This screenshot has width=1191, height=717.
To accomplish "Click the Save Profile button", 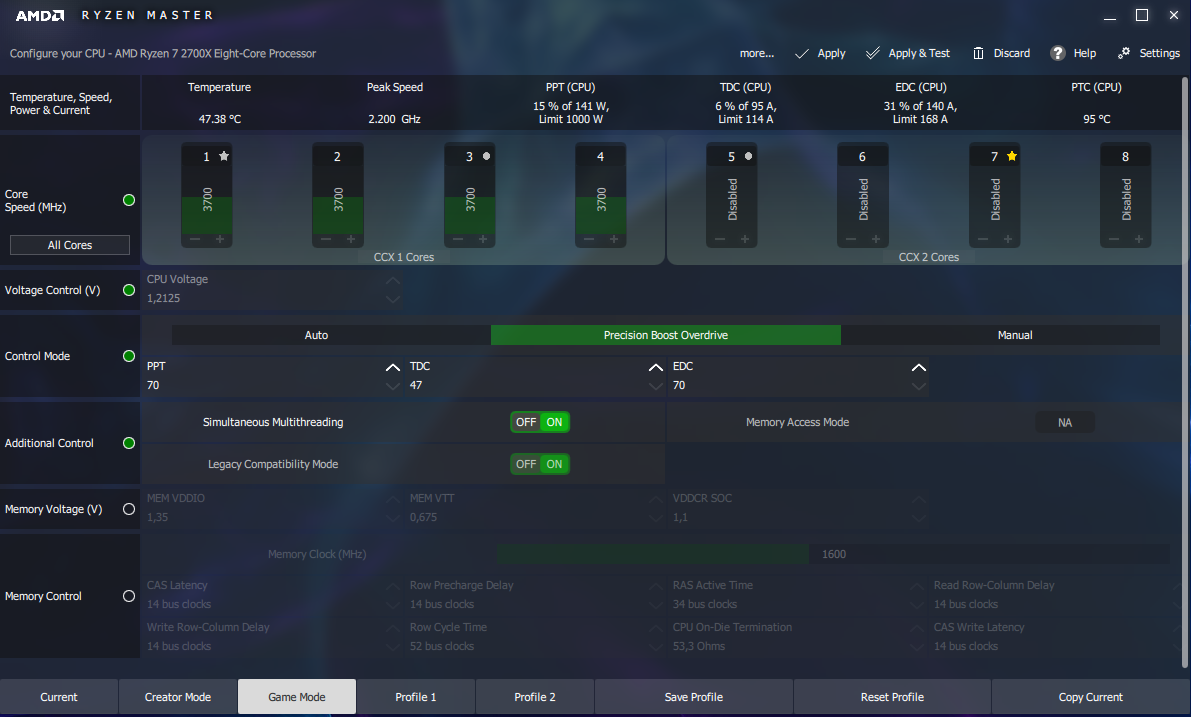I will pyautogui.click(x=693, y=696).
